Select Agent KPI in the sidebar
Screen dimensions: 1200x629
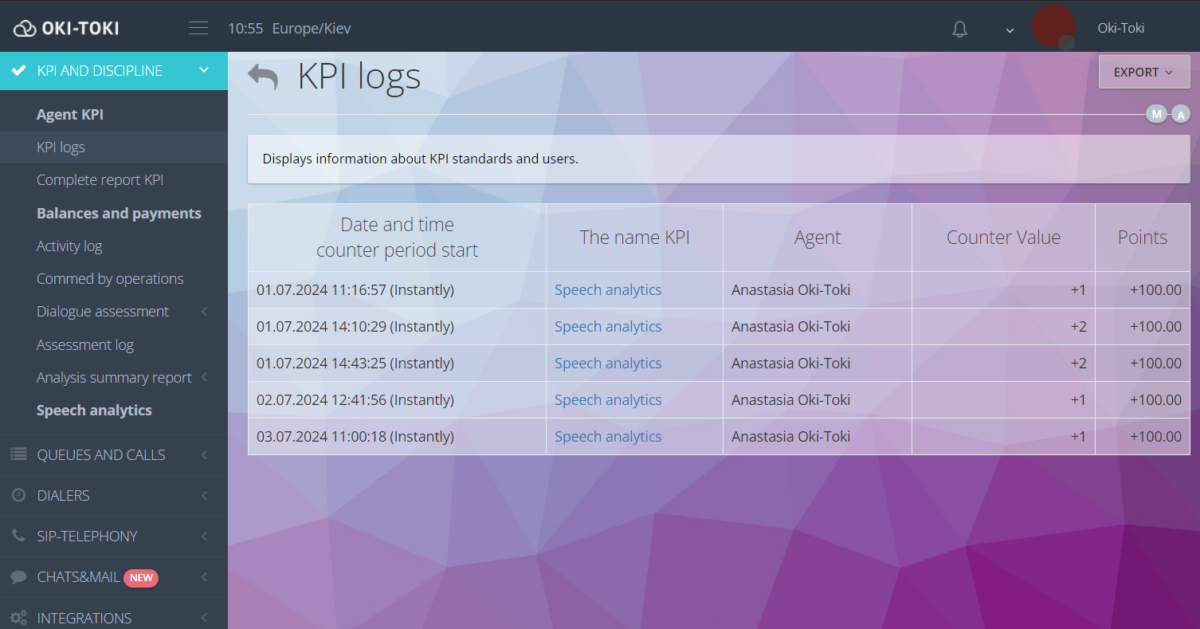pos(70,113)
